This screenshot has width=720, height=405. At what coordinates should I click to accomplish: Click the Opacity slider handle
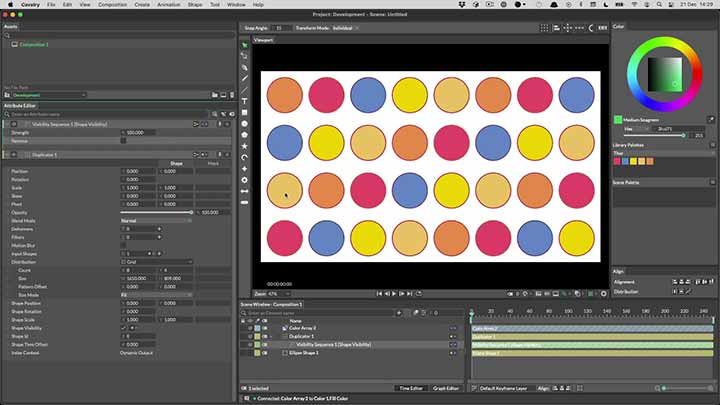click(x=191, y=213)
